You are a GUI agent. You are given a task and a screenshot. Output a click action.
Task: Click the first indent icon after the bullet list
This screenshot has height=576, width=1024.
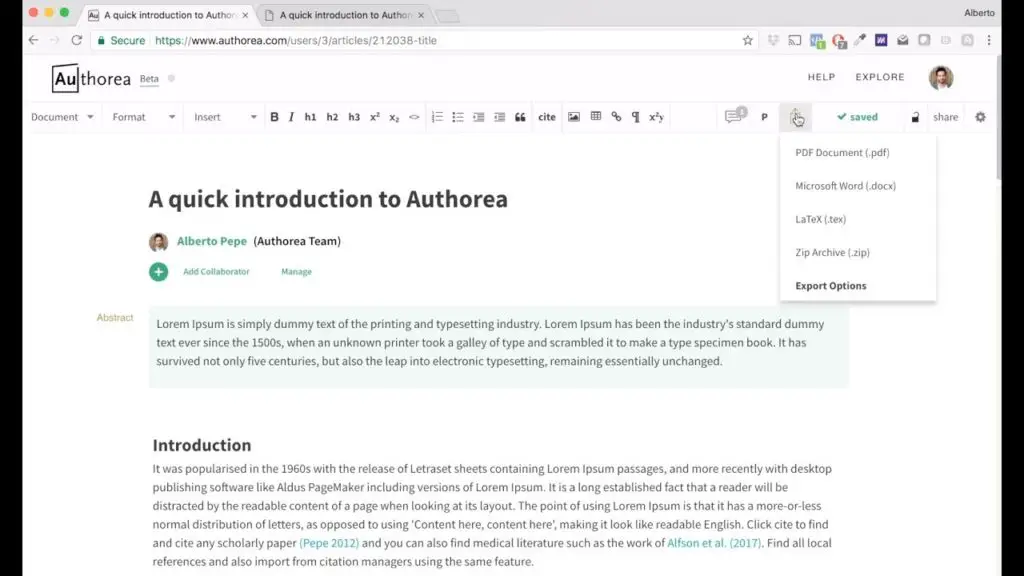point(479,117)
